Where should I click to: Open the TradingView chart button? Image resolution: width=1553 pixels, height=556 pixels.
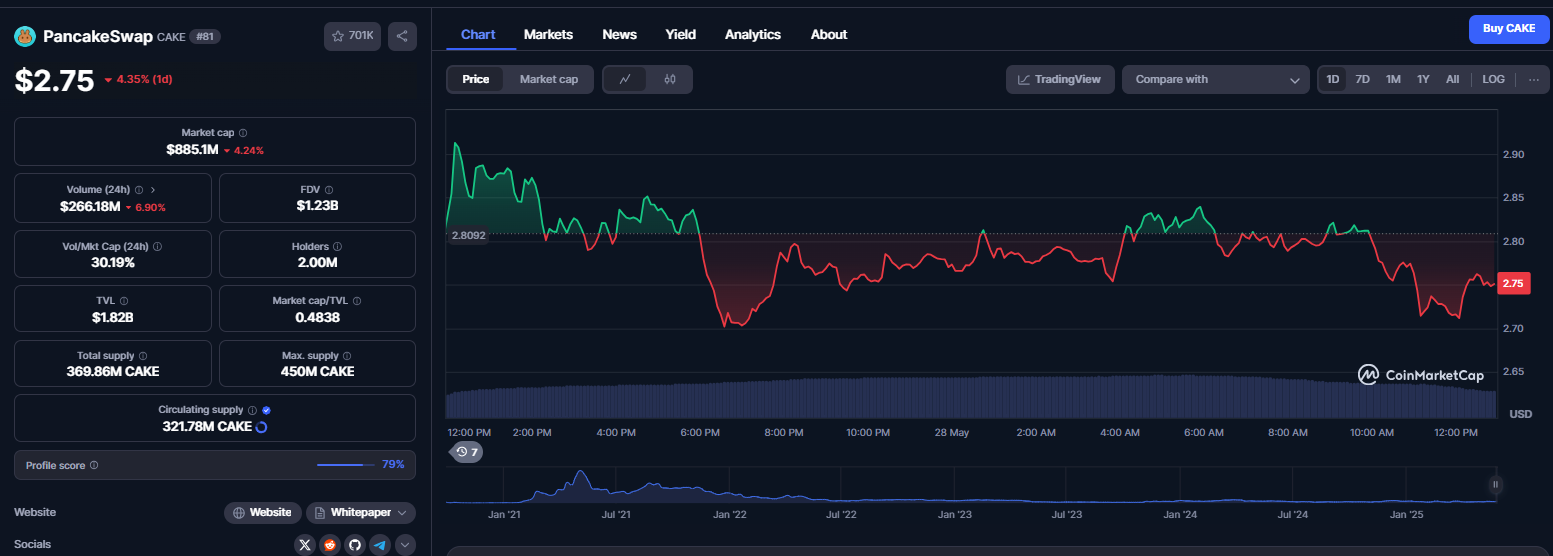coord(1060,79)
